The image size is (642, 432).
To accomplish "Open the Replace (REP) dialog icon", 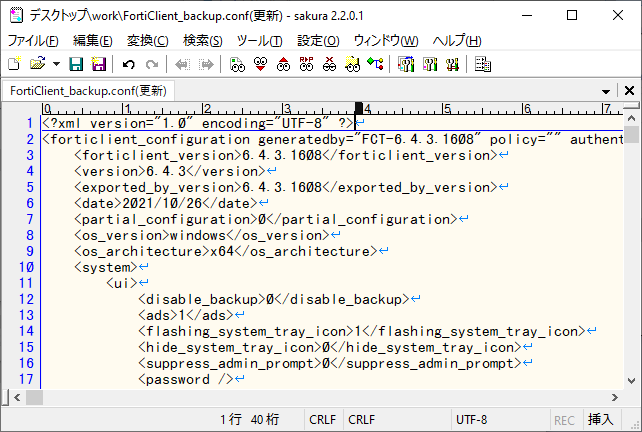I will (306, 64).
